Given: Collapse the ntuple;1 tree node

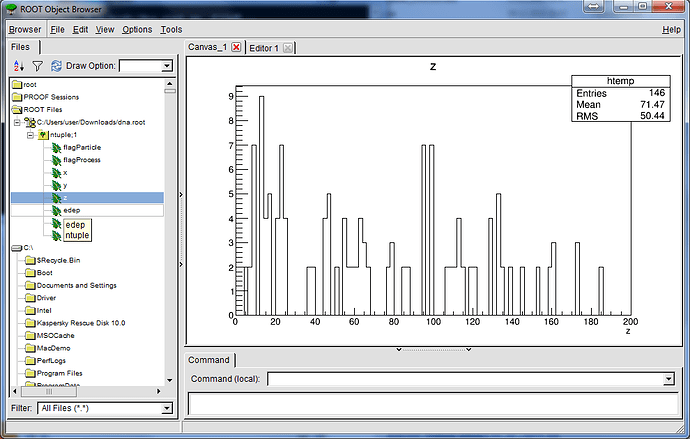Looking at the screenshot, I should pos(30,135).
